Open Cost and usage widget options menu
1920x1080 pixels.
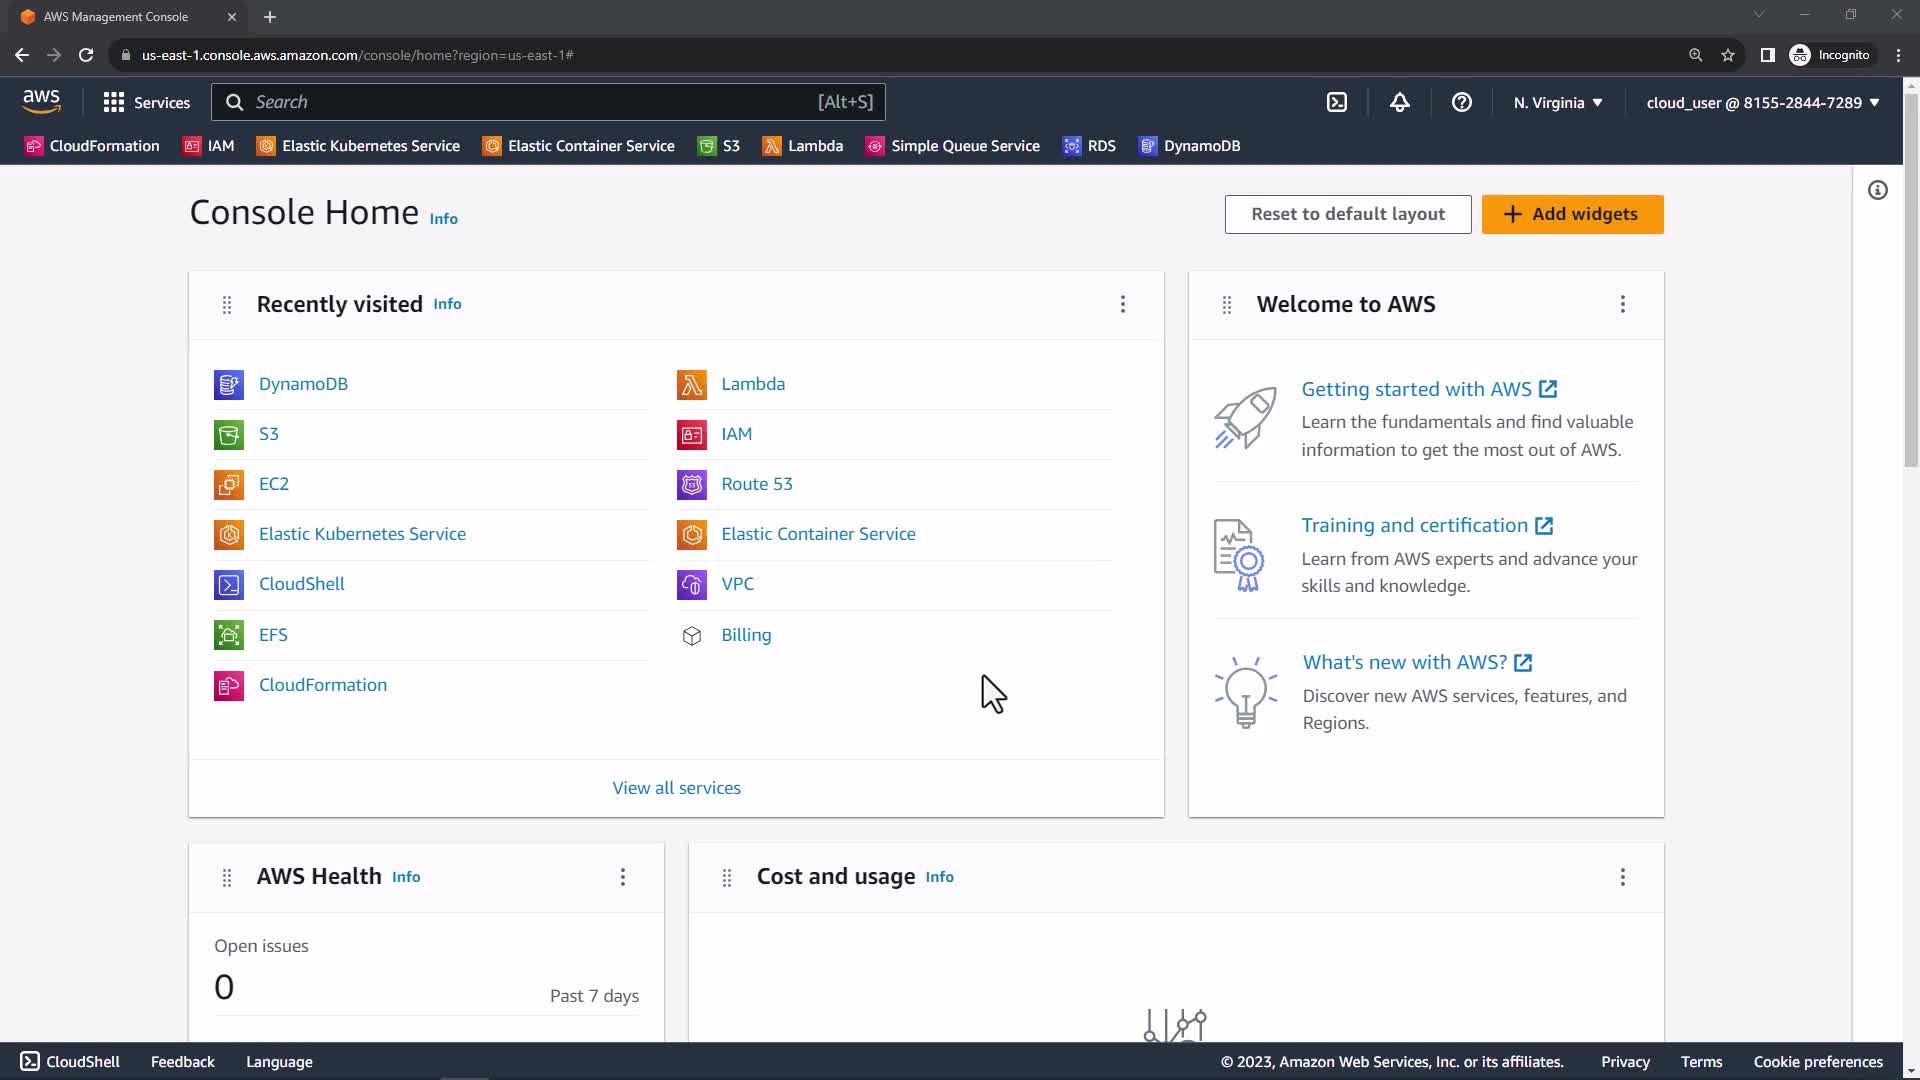[x=1622, y=877]
